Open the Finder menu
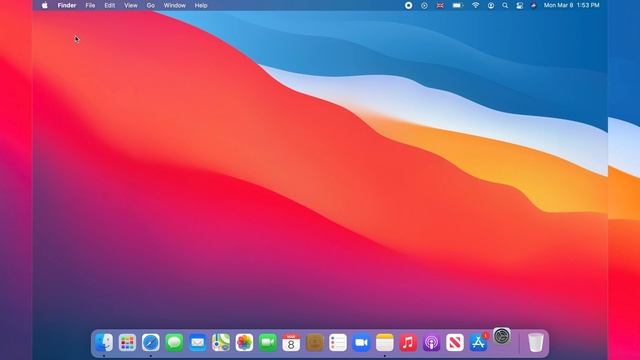The height and width of the screenshot is (360, 640). click(x=67, y=5)
